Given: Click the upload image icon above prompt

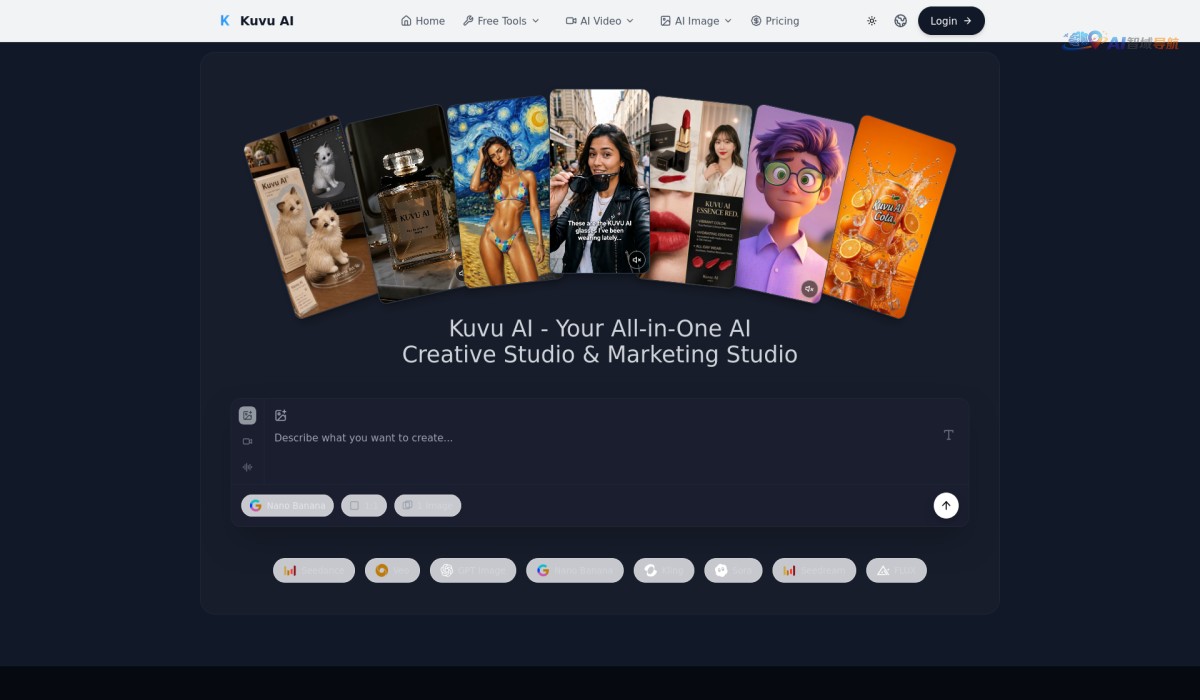Looking at the screenshot, I should [281, 415].
